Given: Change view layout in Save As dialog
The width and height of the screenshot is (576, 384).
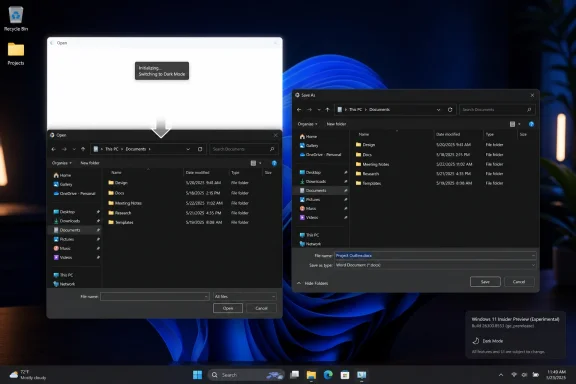Looking at the screenshot, I should pos(512,124).
